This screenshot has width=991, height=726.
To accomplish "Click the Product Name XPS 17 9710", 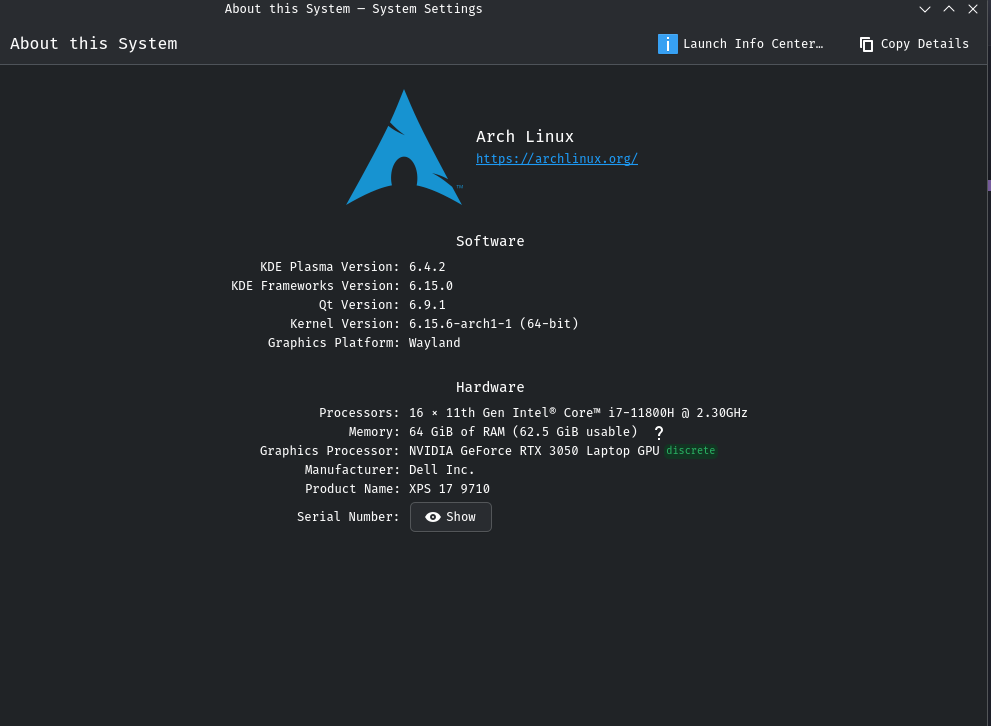I will pos(449,489).
